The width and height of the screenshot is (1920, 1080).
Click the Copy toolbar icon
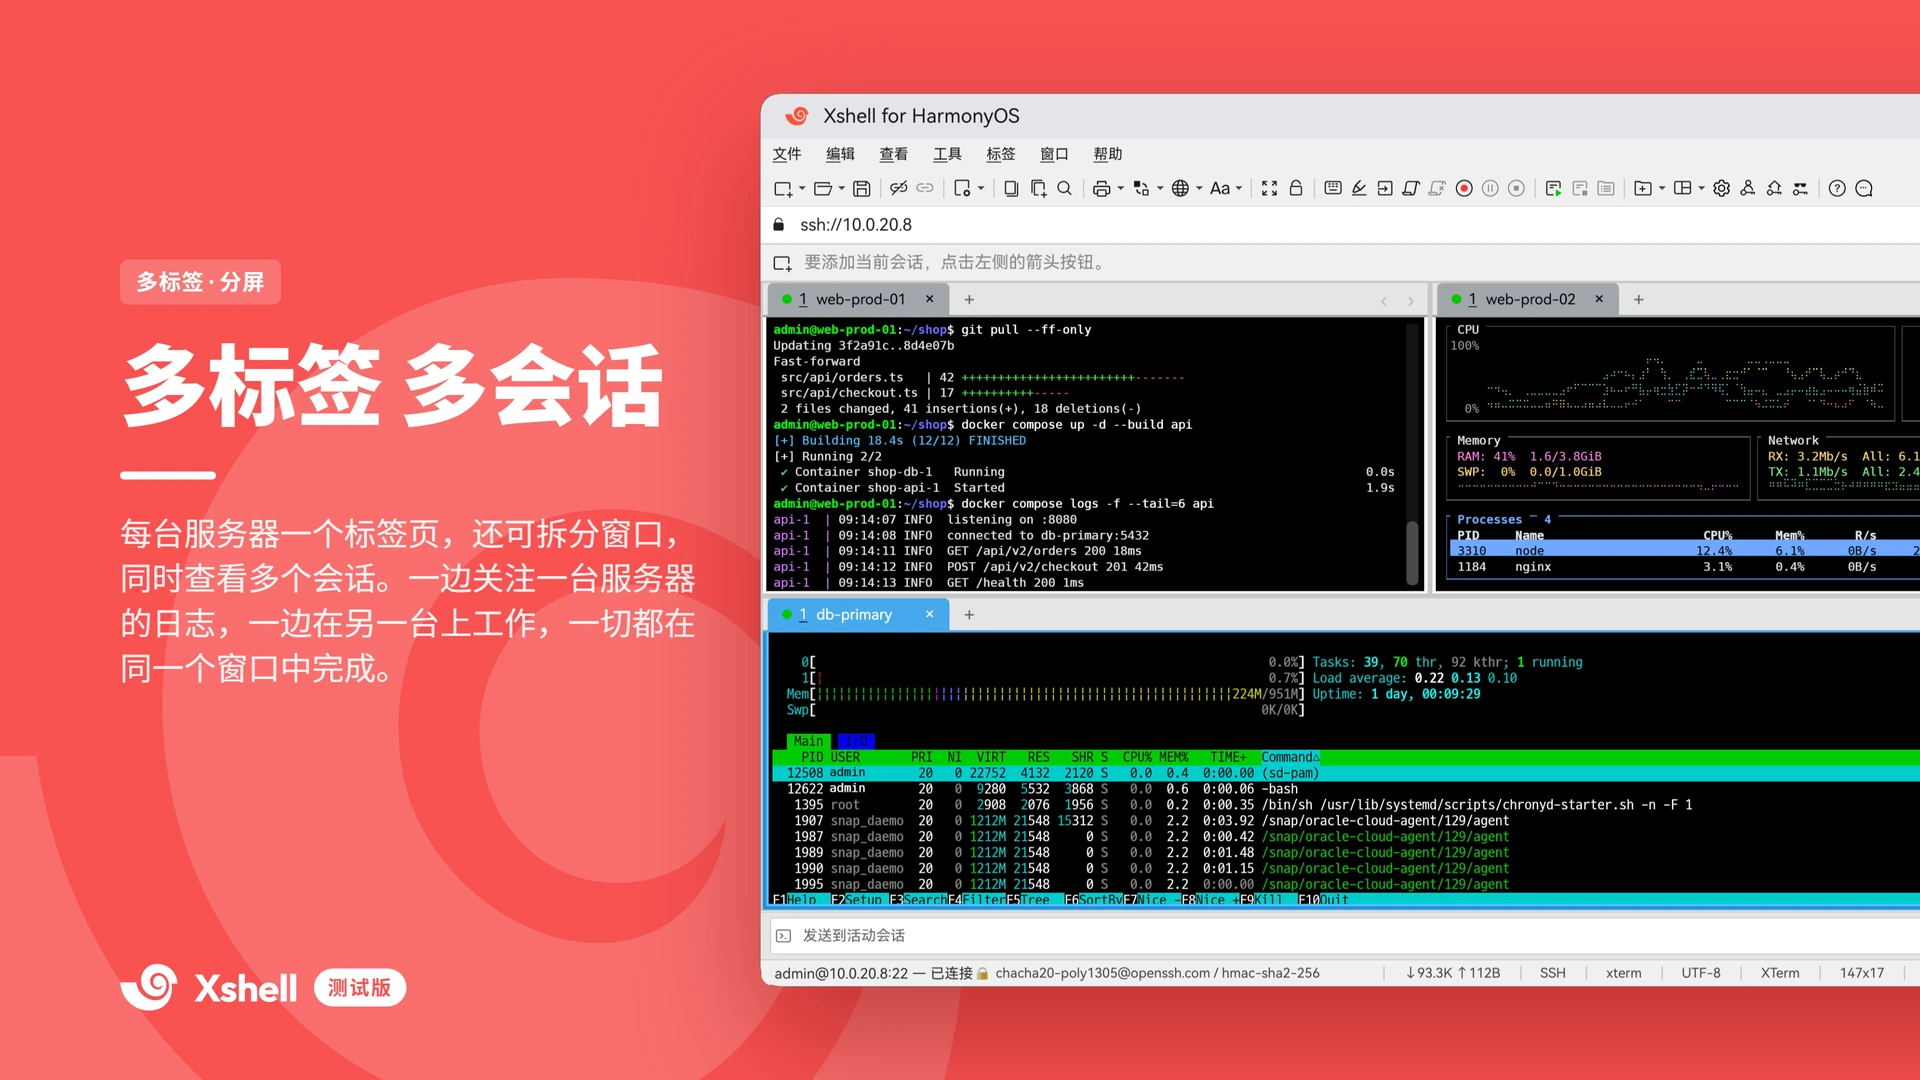(1011, 188)
